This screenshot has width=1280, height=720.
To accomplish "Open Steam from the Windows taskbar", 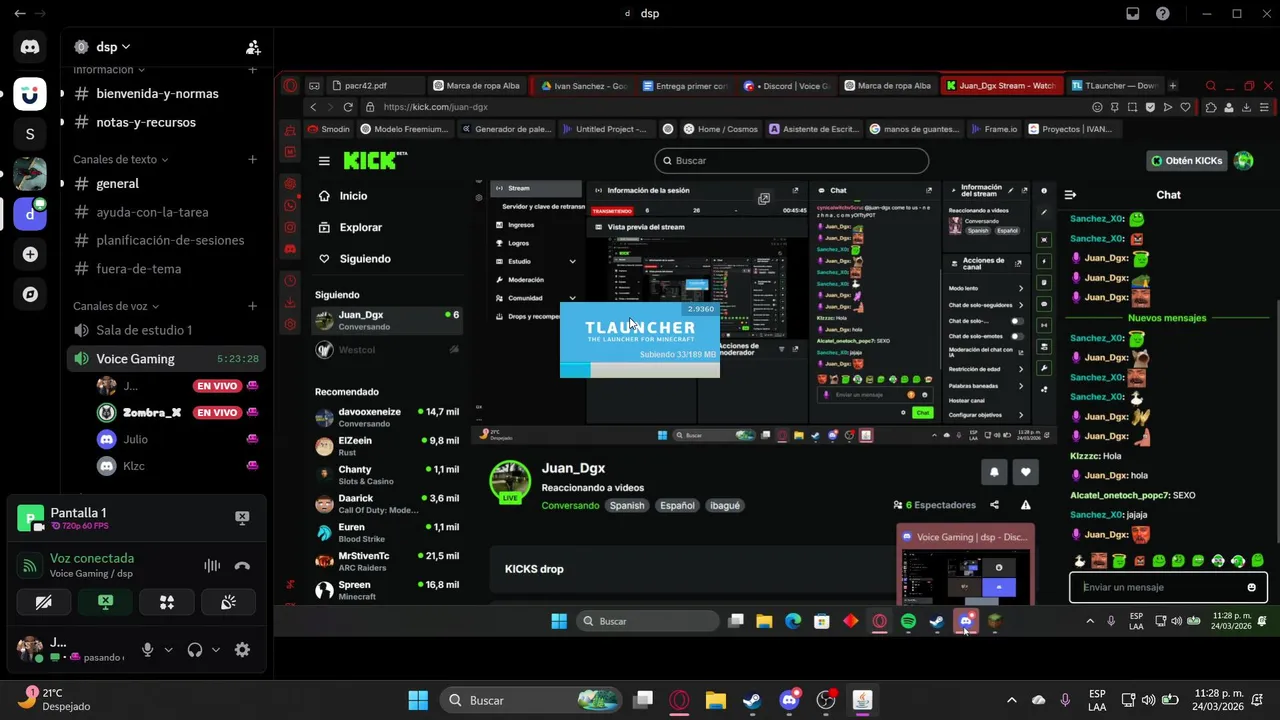I will (752, 700).
